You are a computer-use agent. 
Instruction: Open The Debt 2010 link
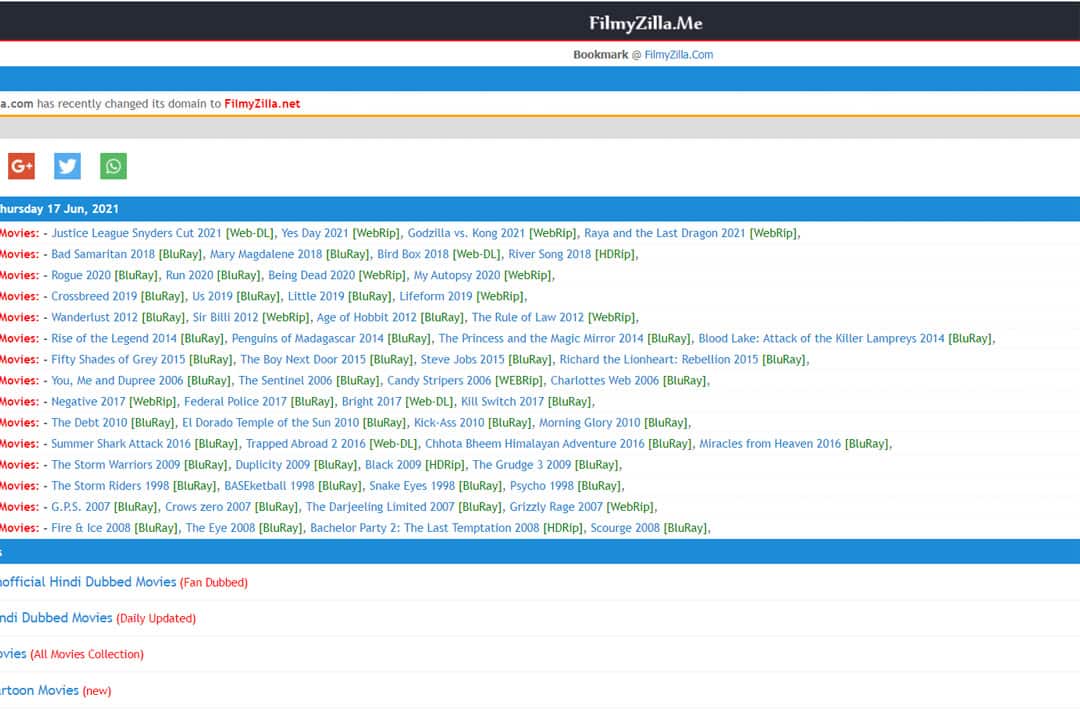tap(89, 422)
